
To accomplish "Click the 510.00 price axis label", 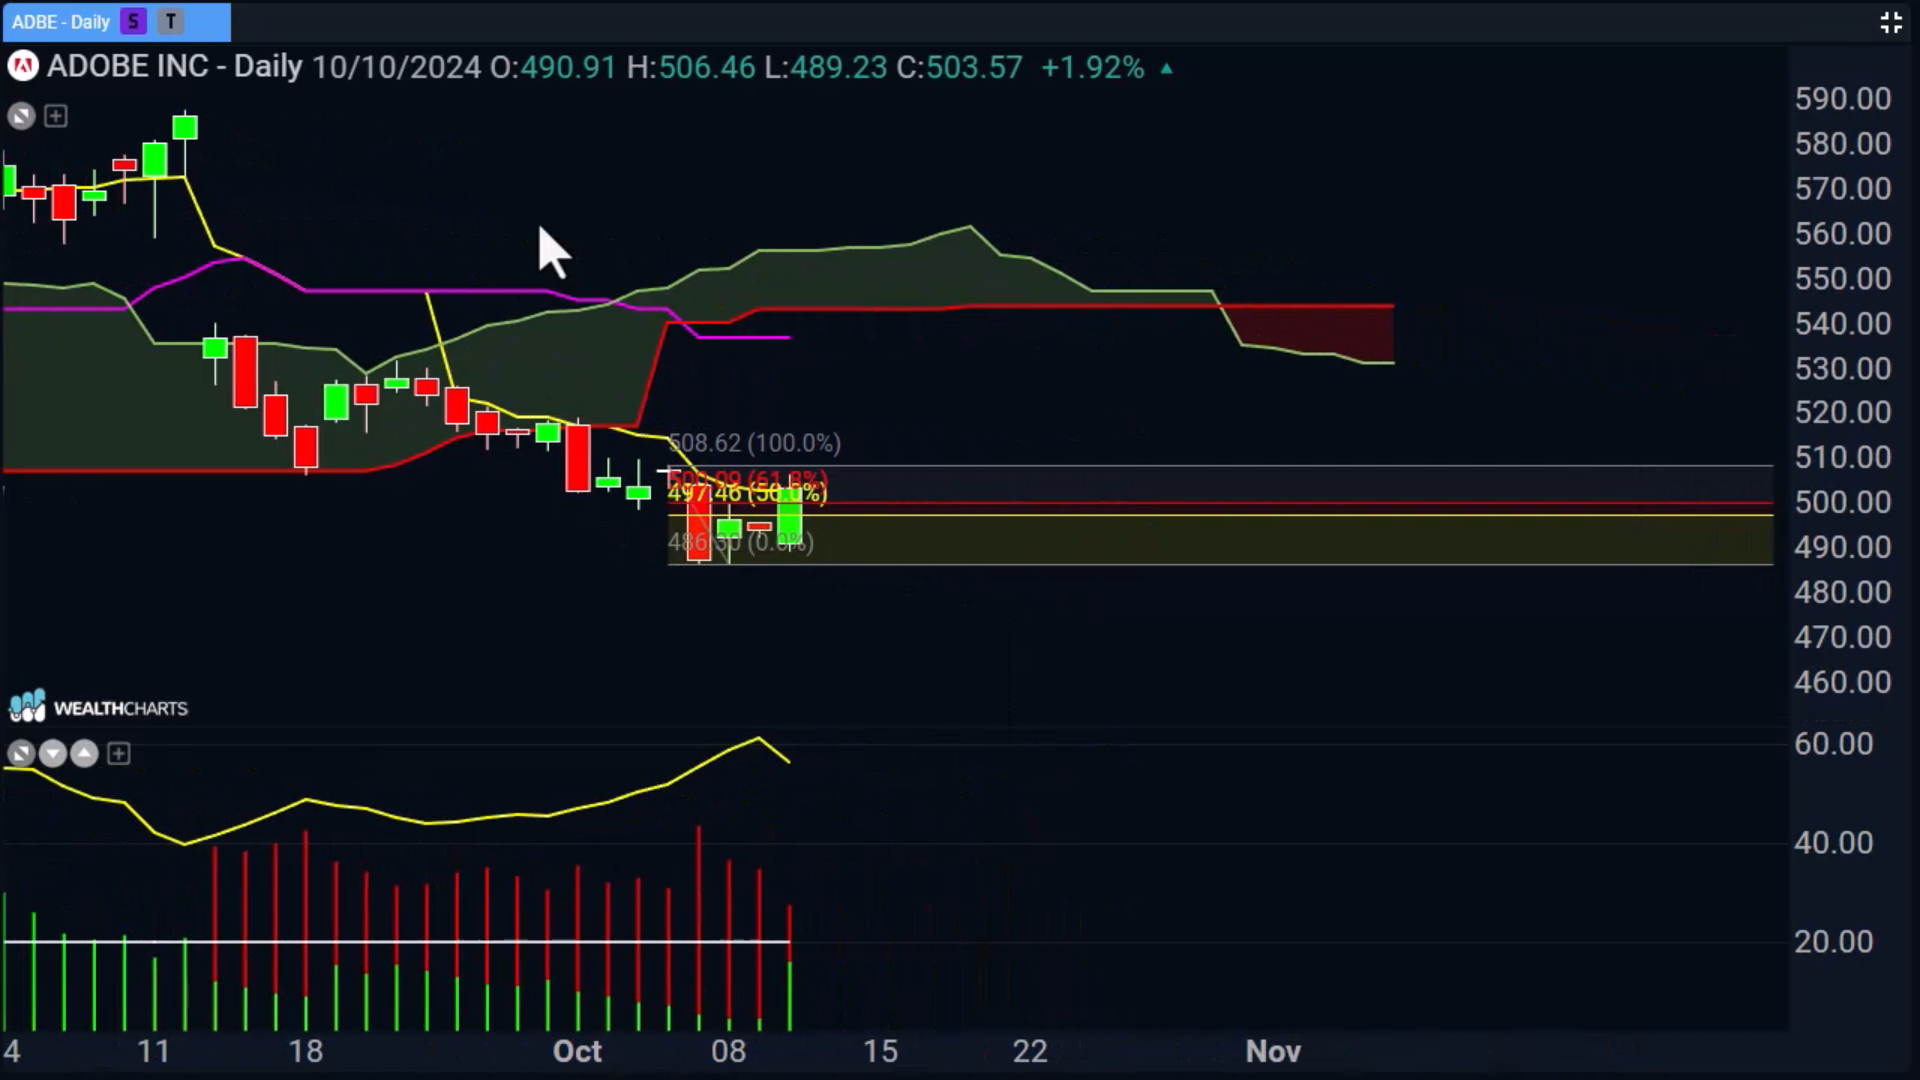I will coord(1843,458).
